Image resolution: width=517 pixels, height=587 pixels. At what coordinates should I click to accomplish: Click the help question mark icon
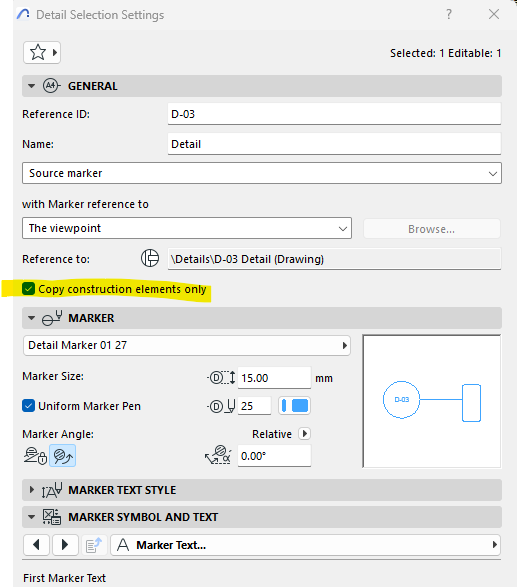449,14
